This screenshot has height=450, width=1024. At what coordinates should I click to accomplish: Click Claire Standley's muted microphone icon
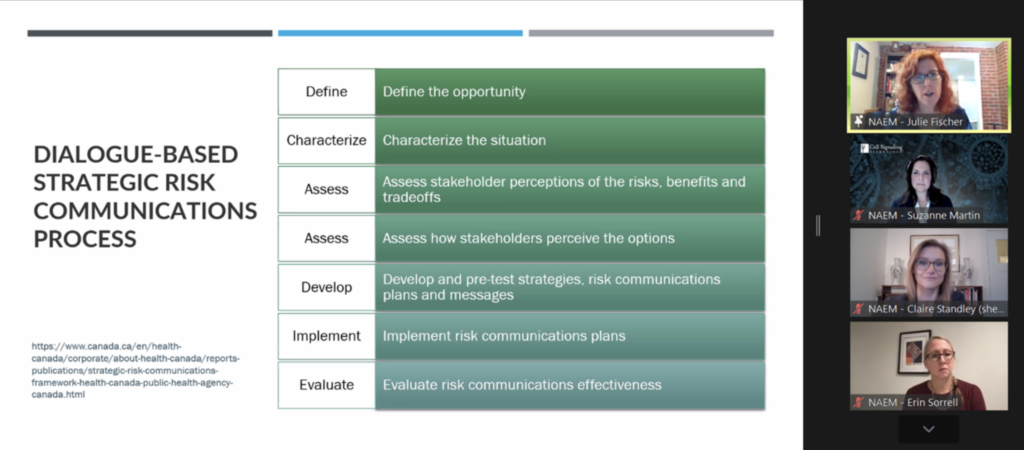coord(858,309)
